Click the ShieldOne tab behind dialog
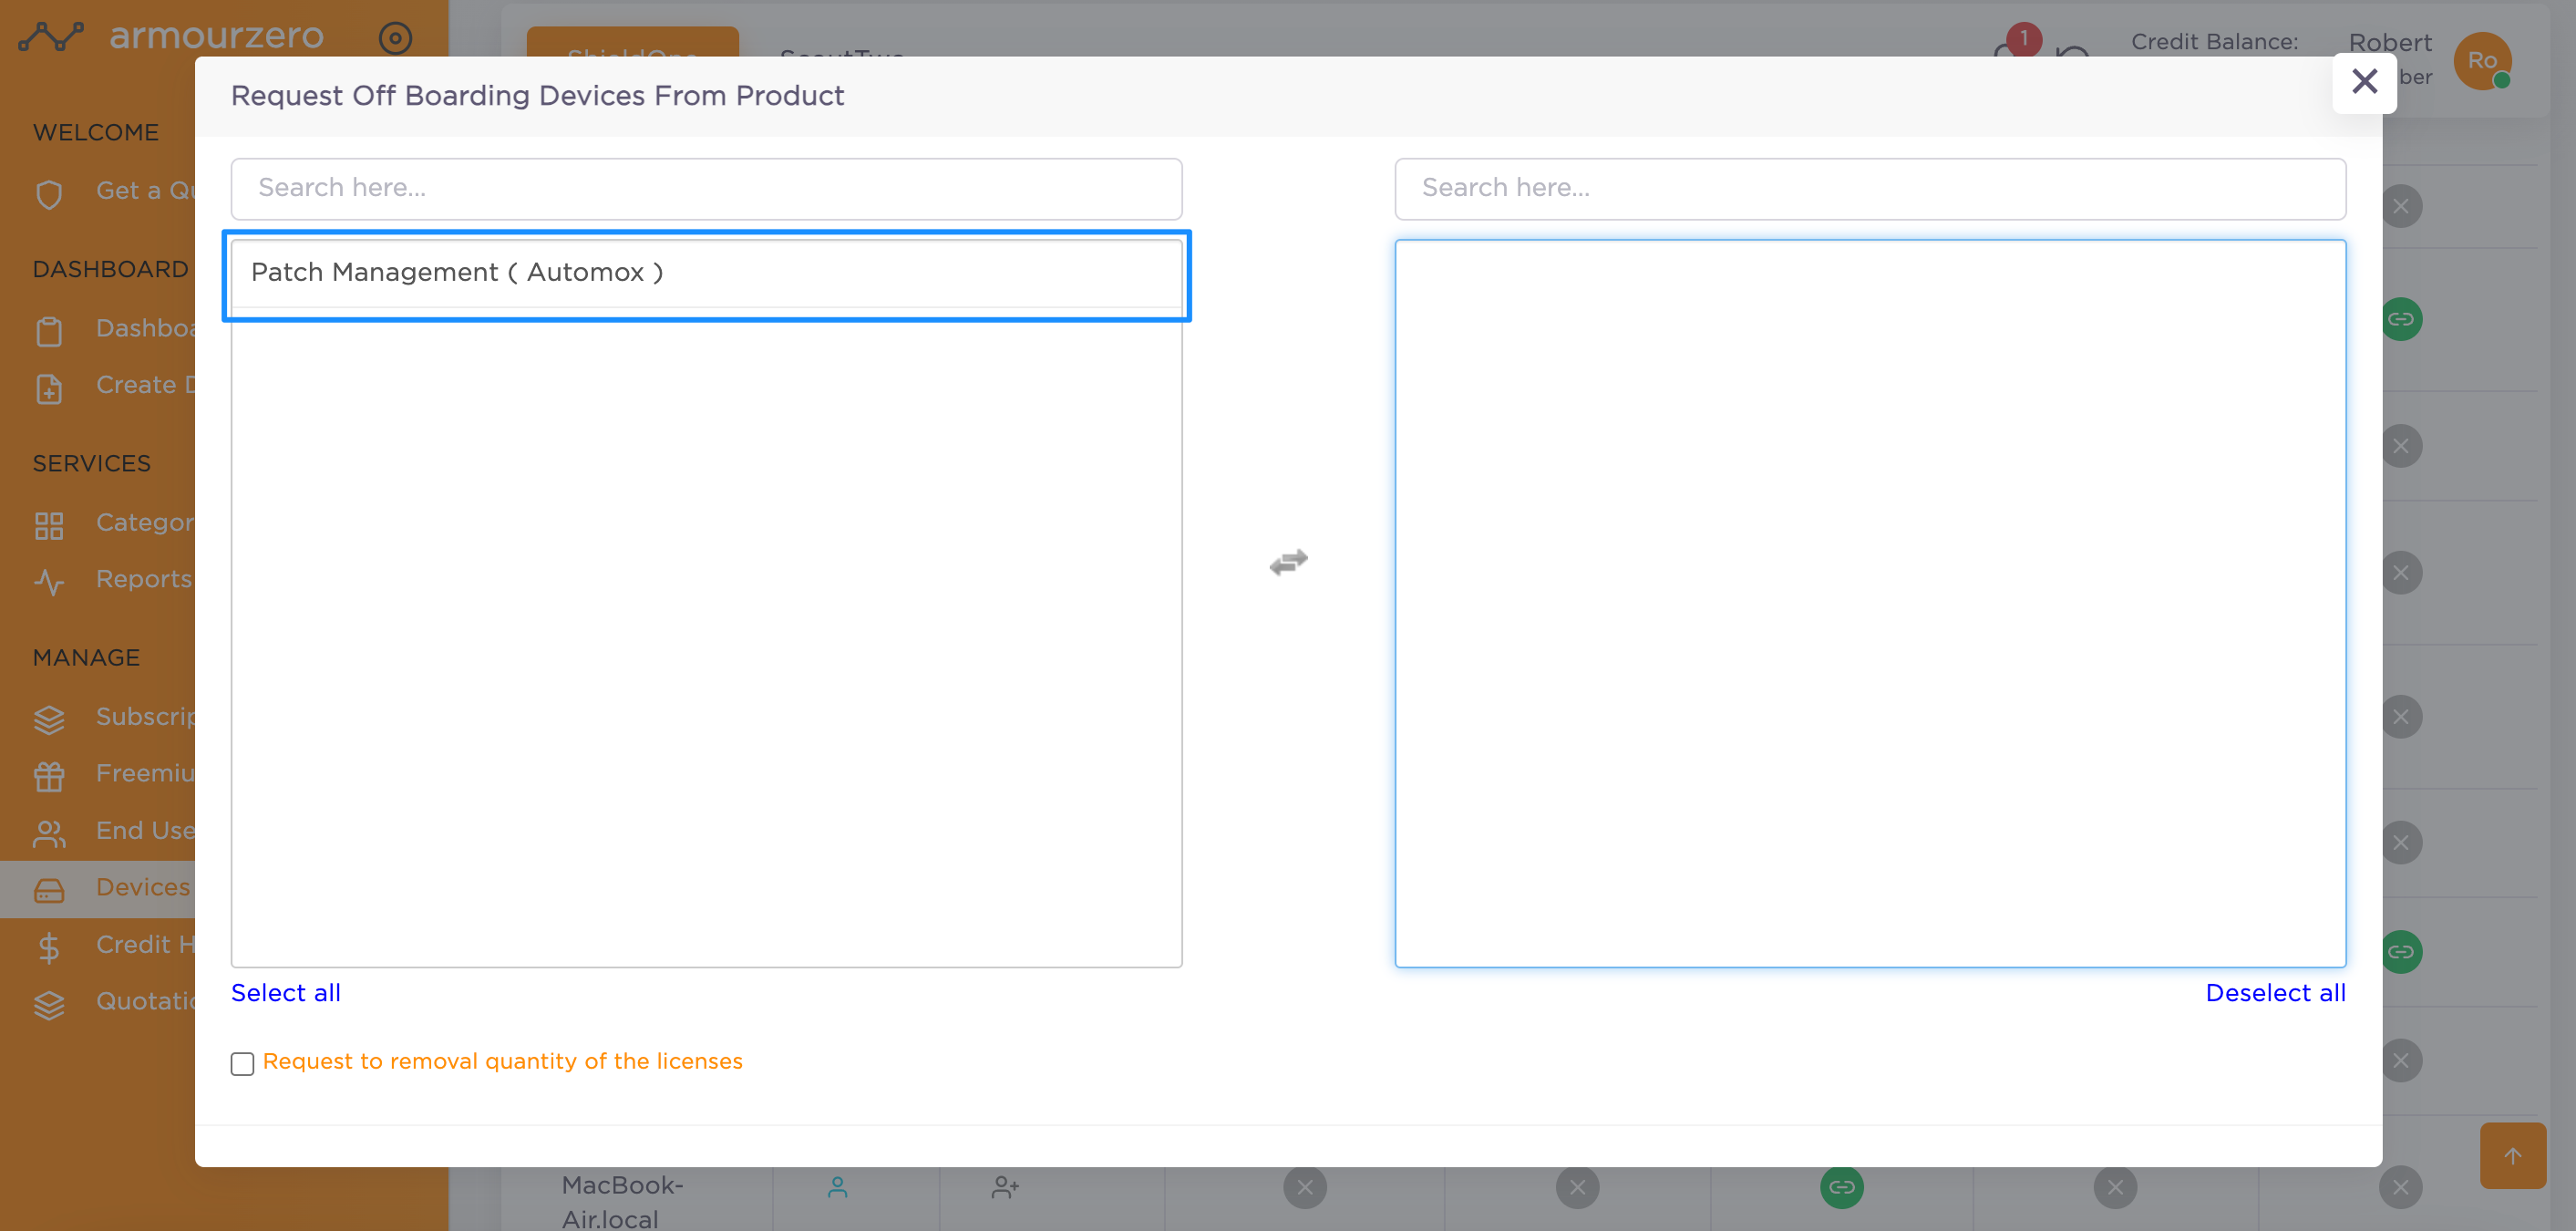This screenshot has width=2576, height=1231. point(632,42)
